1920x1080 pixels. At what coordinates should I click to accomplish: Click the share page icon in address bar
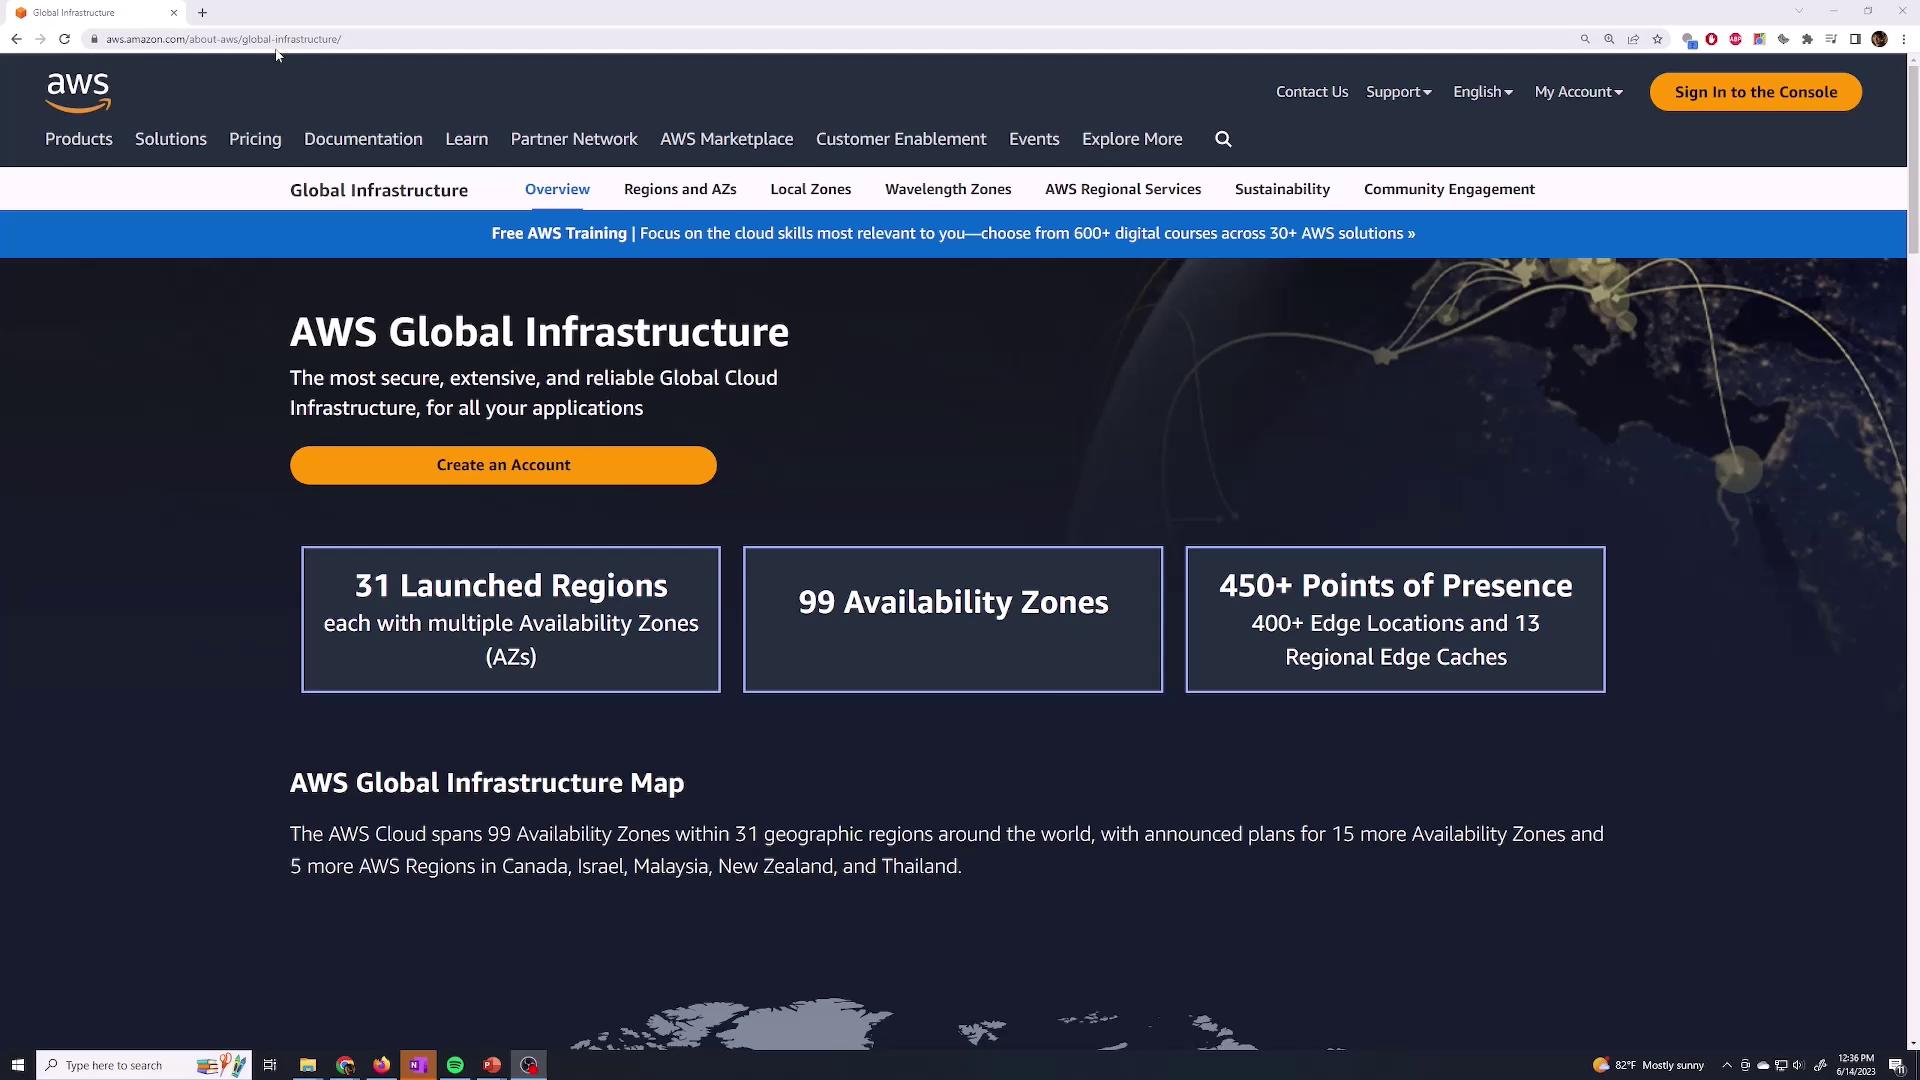1633,39
